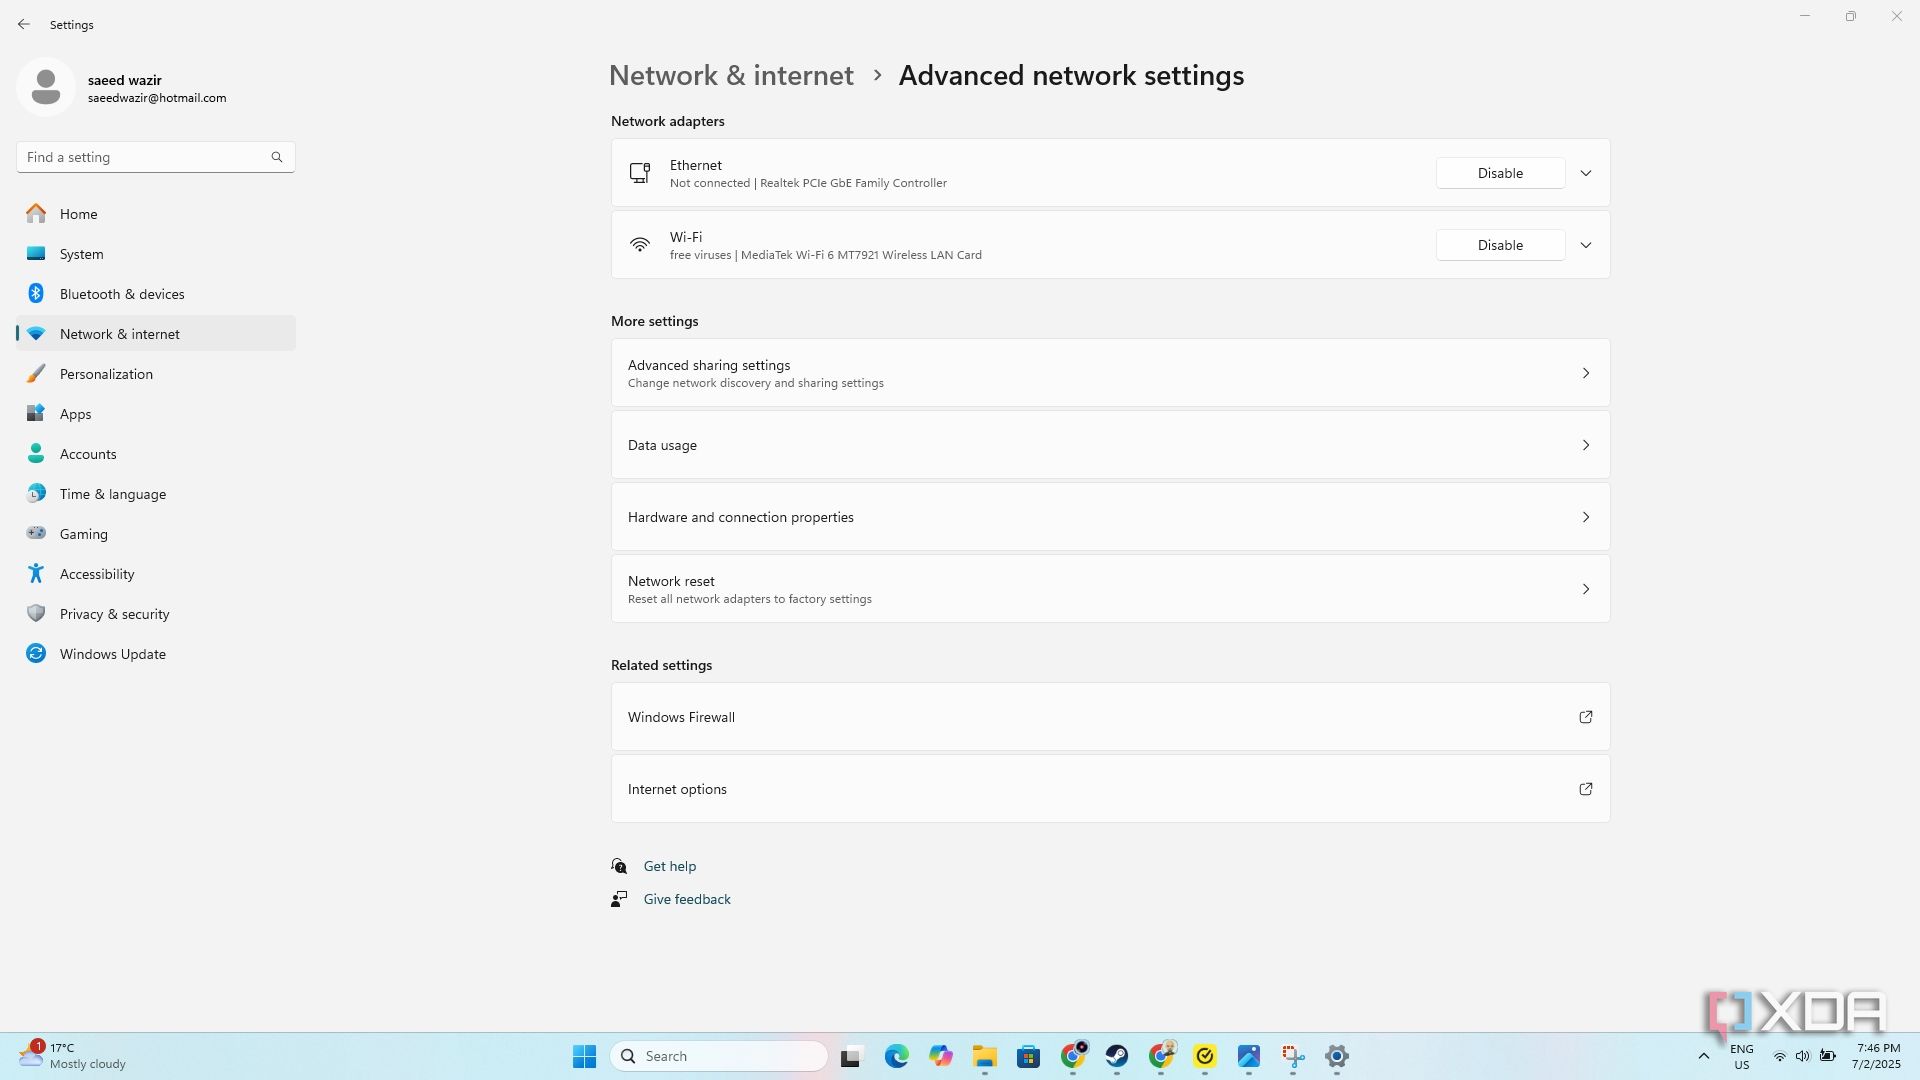
Task: Open Copilot from the taskbar
Action: click(x=940, y=1056)
